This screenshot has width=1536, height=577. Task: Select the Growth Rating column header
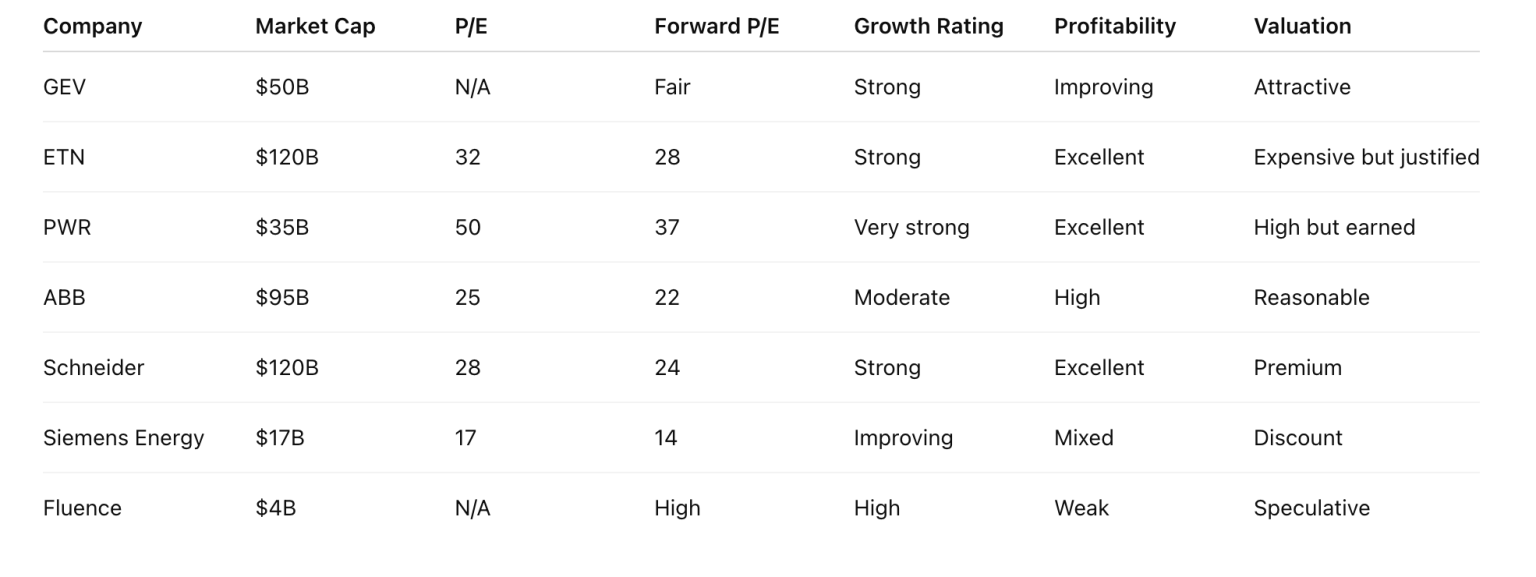(x=928, y=27)
